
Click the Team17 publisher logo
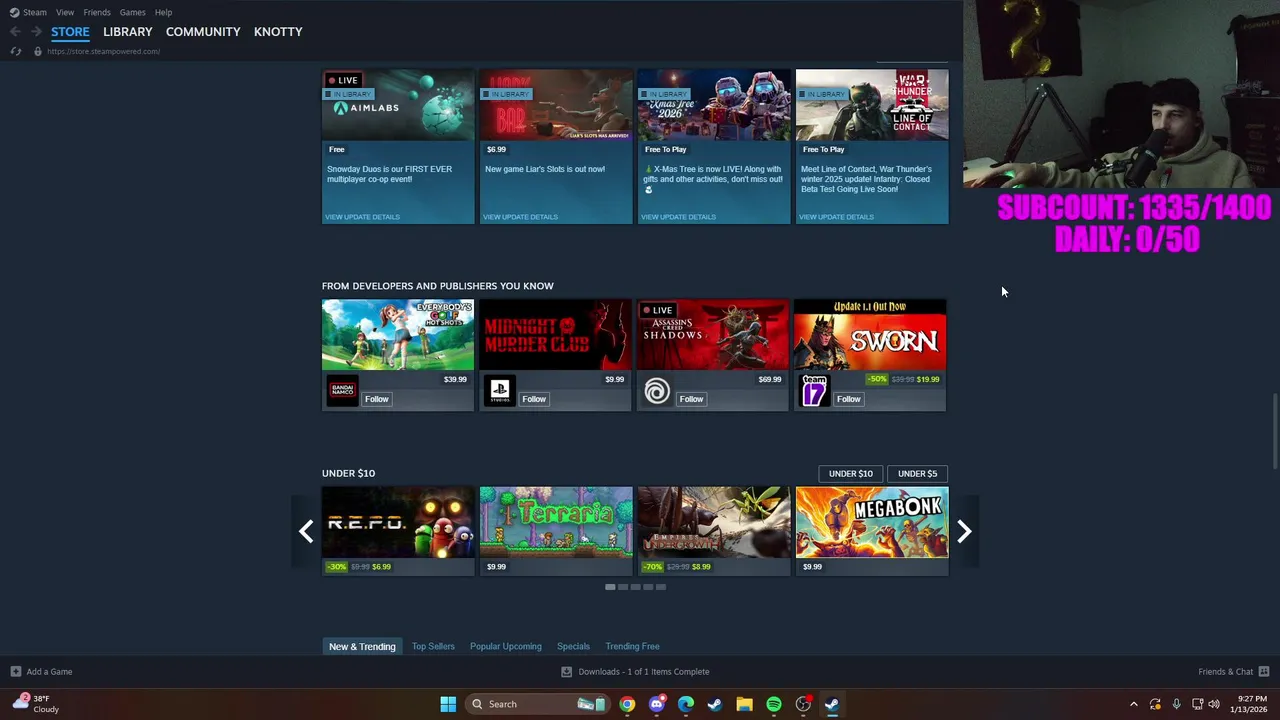(815, 391)
